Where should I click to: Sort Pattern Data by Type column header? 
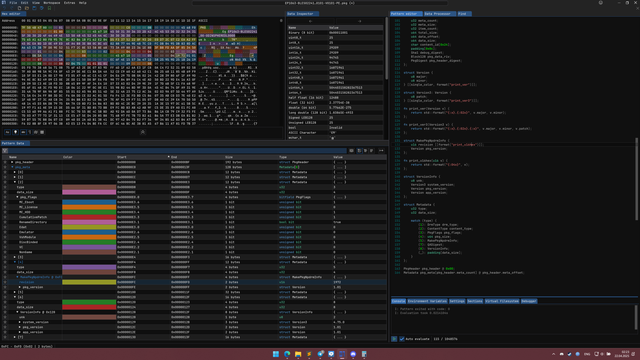coord(305,157)
